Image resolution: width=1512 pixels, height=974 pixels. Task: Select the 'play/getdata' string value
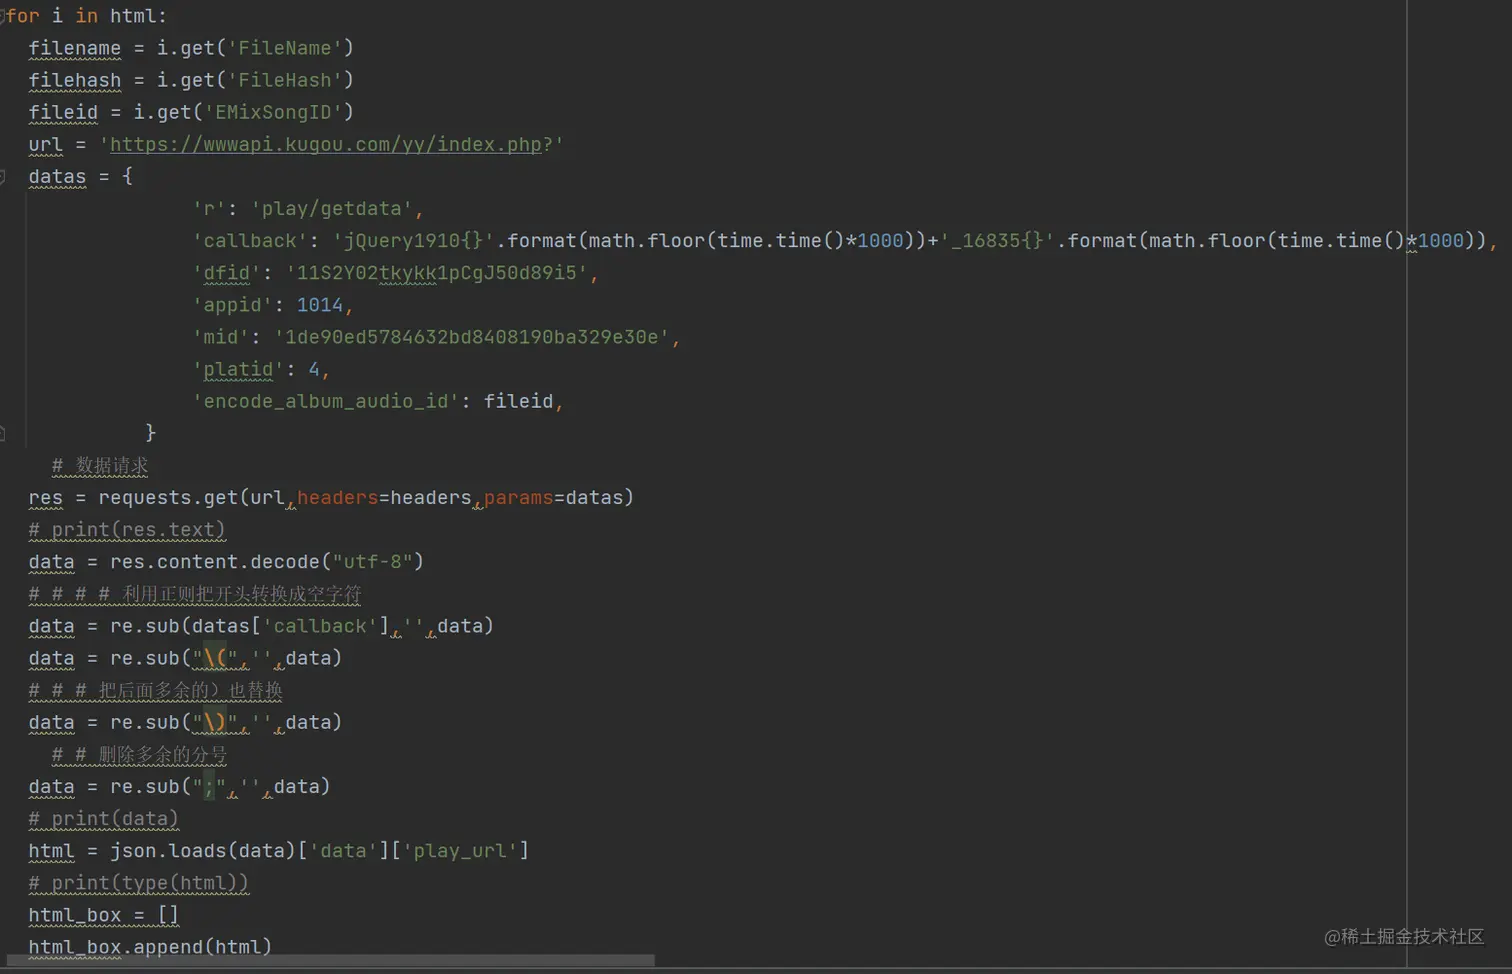331,209
